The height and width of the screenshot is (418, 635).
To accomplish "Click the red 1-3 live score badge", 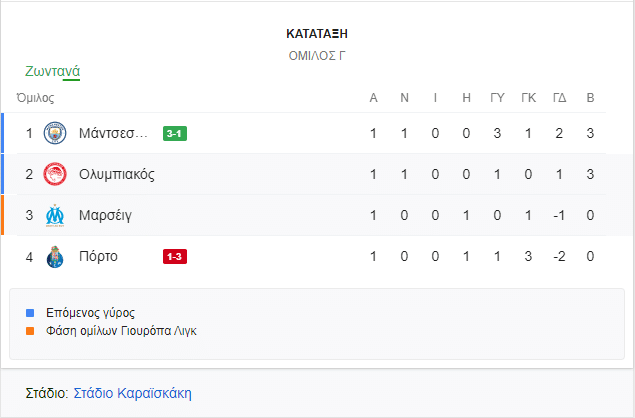I will tap(175, 256).
